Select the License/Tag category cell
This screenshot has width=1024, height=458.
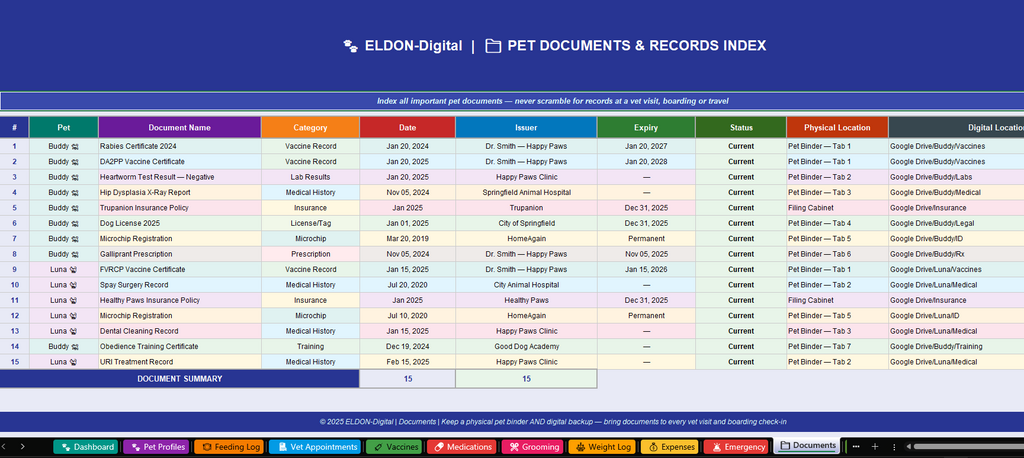point(310,223)
